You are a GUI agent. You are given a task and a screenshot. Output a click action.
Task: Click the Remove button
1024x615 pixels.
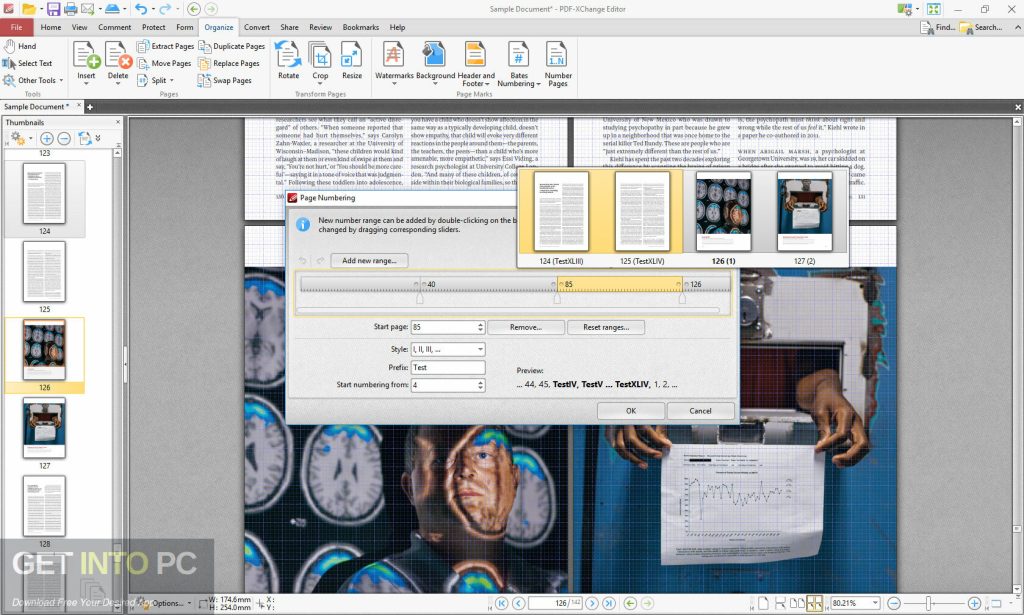(x=526, y=327)
